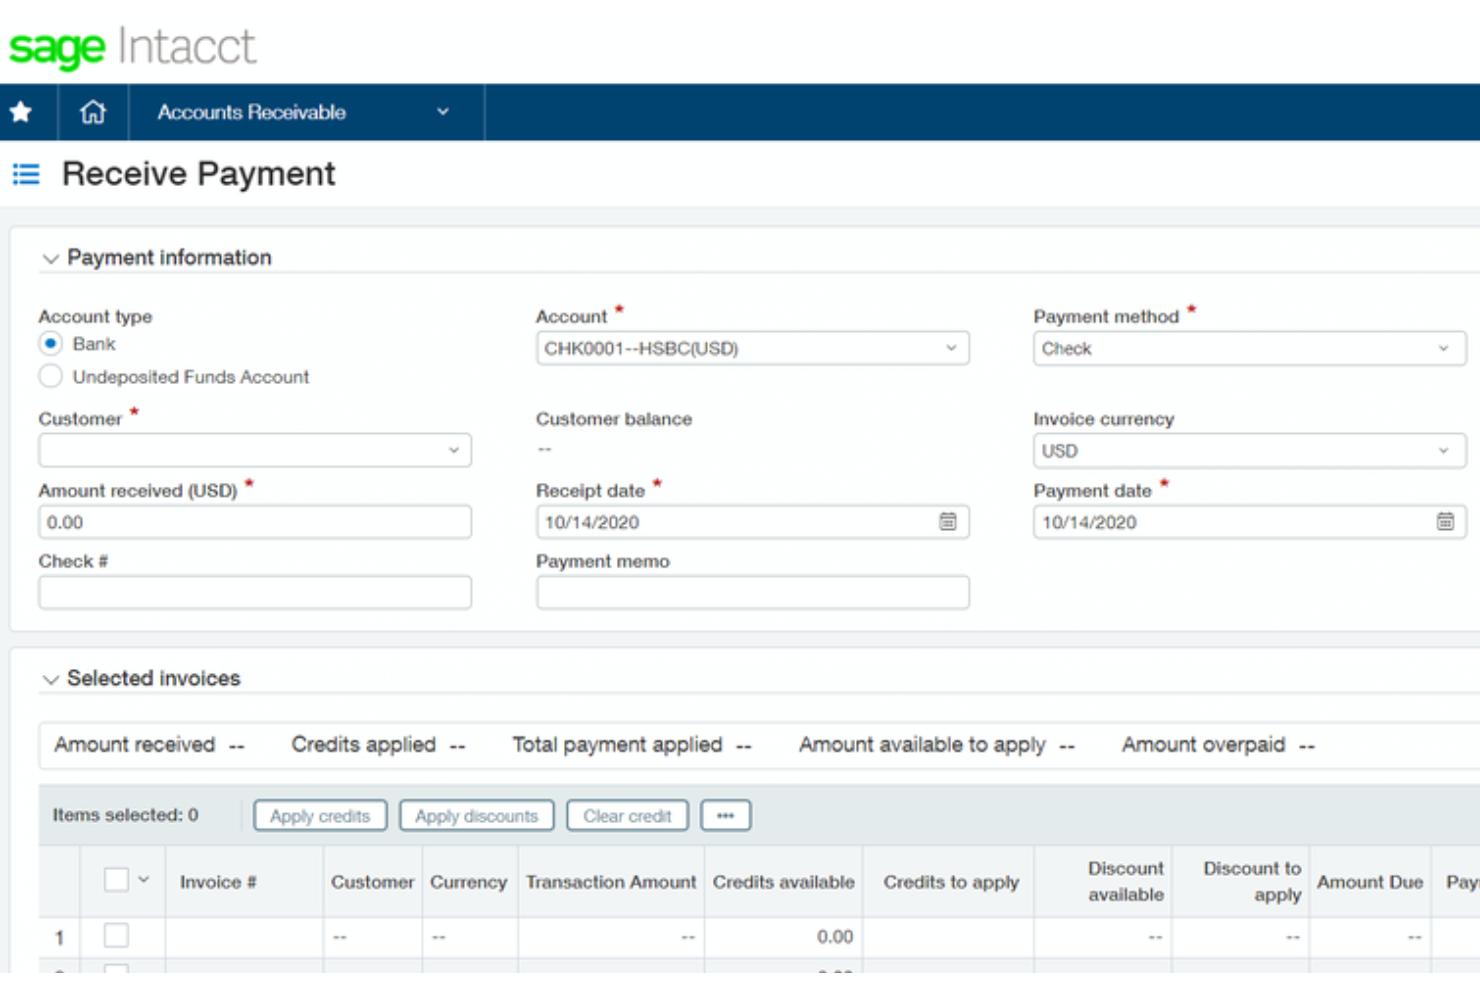
Task: Click the Customer column header in table
Action: click(x=372, y=882)
